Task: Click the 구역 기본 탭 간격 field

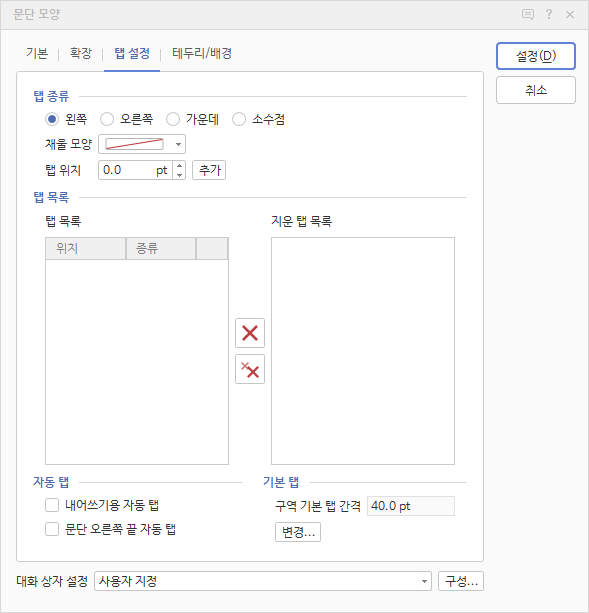Action: click(411, 506)
